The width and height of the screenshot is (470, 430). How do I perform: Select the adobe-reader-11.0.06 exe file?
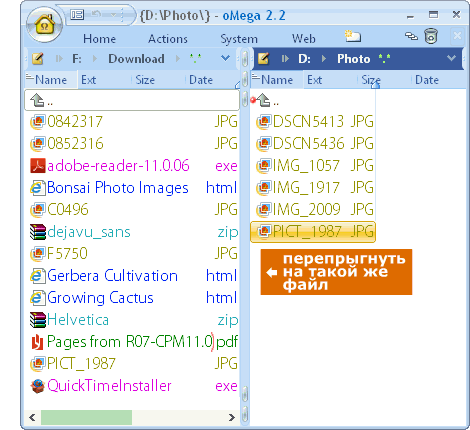(x=134, y=166)
